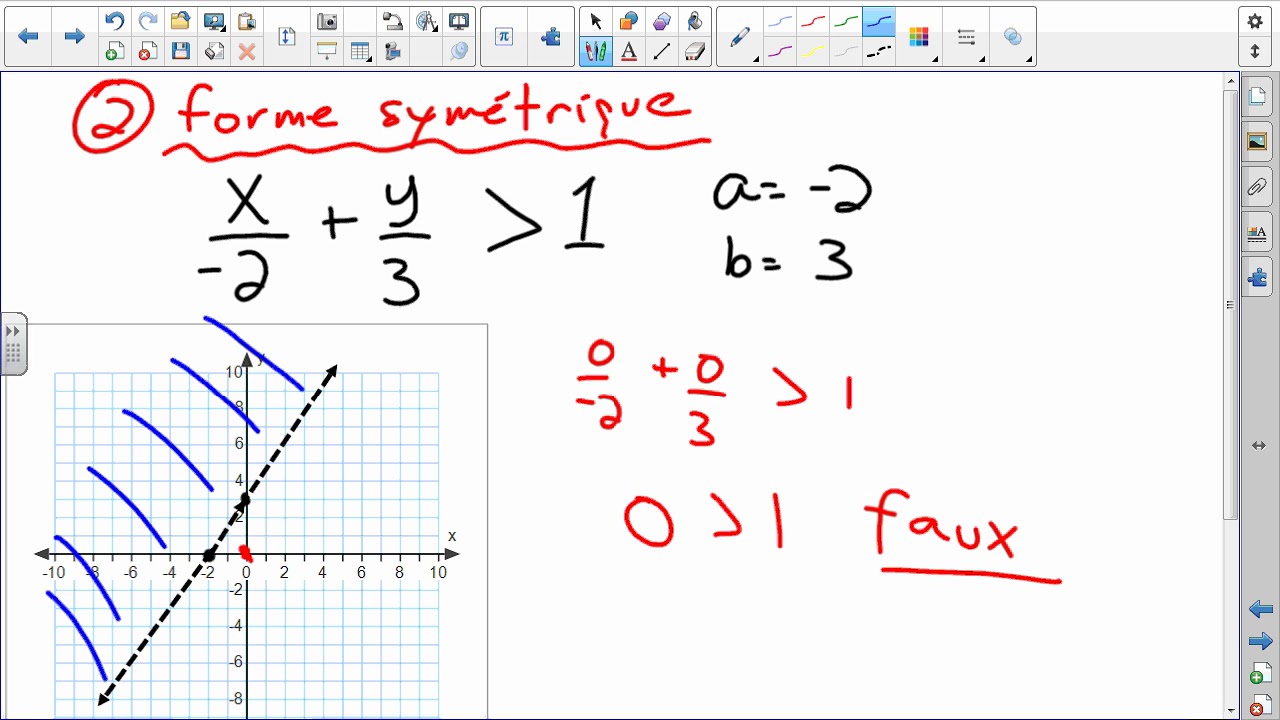The width and height of the screenshot is (1280, 720).
Task: Select the Fill paint bucket tool
Action: tap(695, 21)
